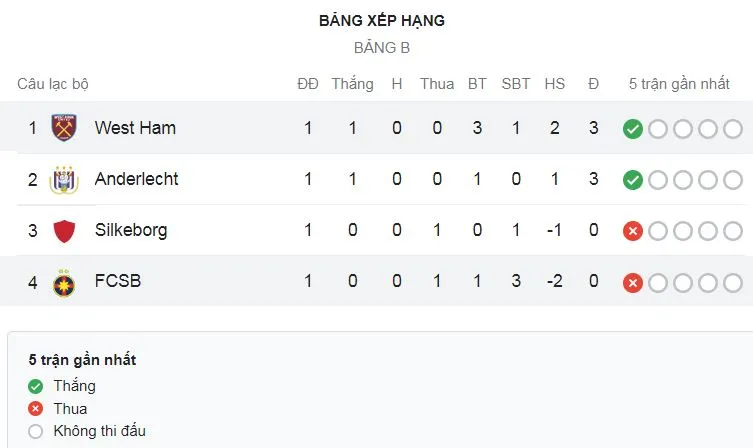This screenshot has width=753, height=448.
Task: Click the green Thắng legend icon
Action: coord(36,386)
